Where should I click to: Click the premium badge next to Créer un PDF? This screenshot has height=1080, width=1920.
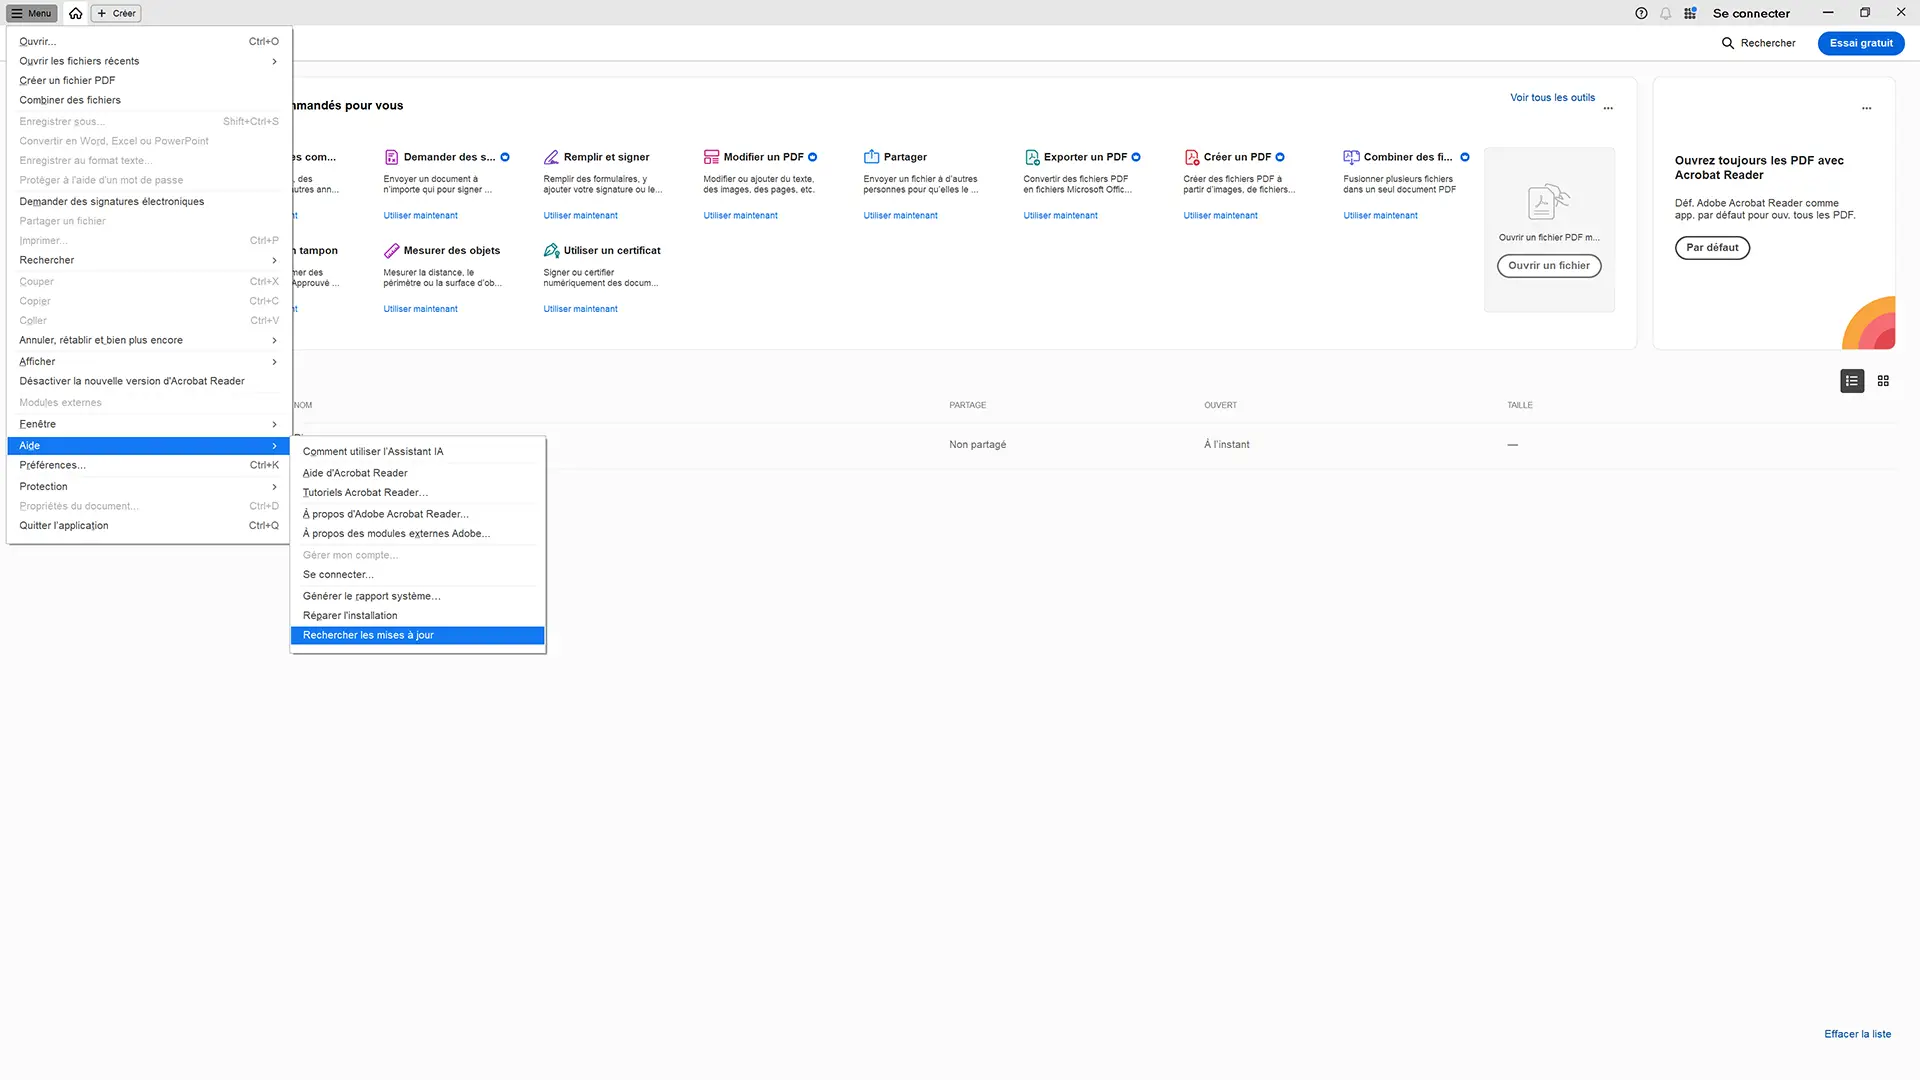[x=1280, y=157]
